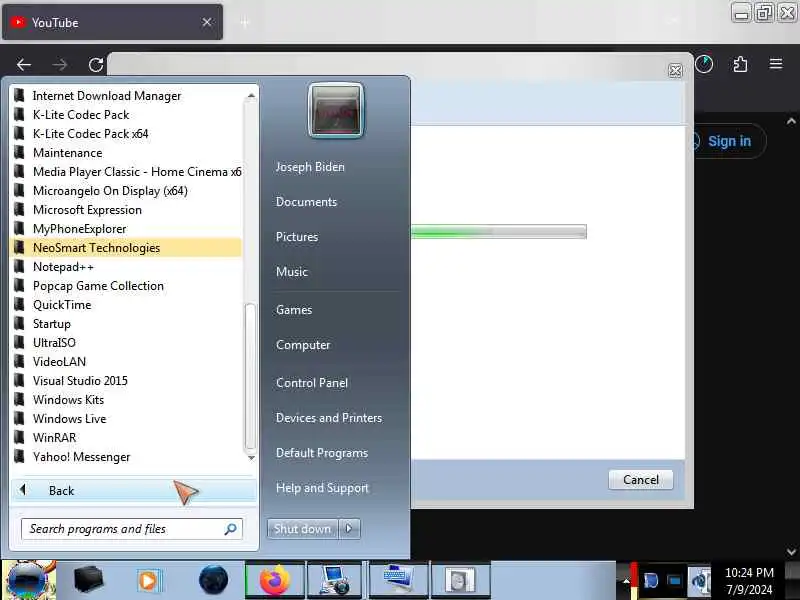800x600 pixels.
Task: Open the dark globe taskbar icon
Action: coord(214,580)
